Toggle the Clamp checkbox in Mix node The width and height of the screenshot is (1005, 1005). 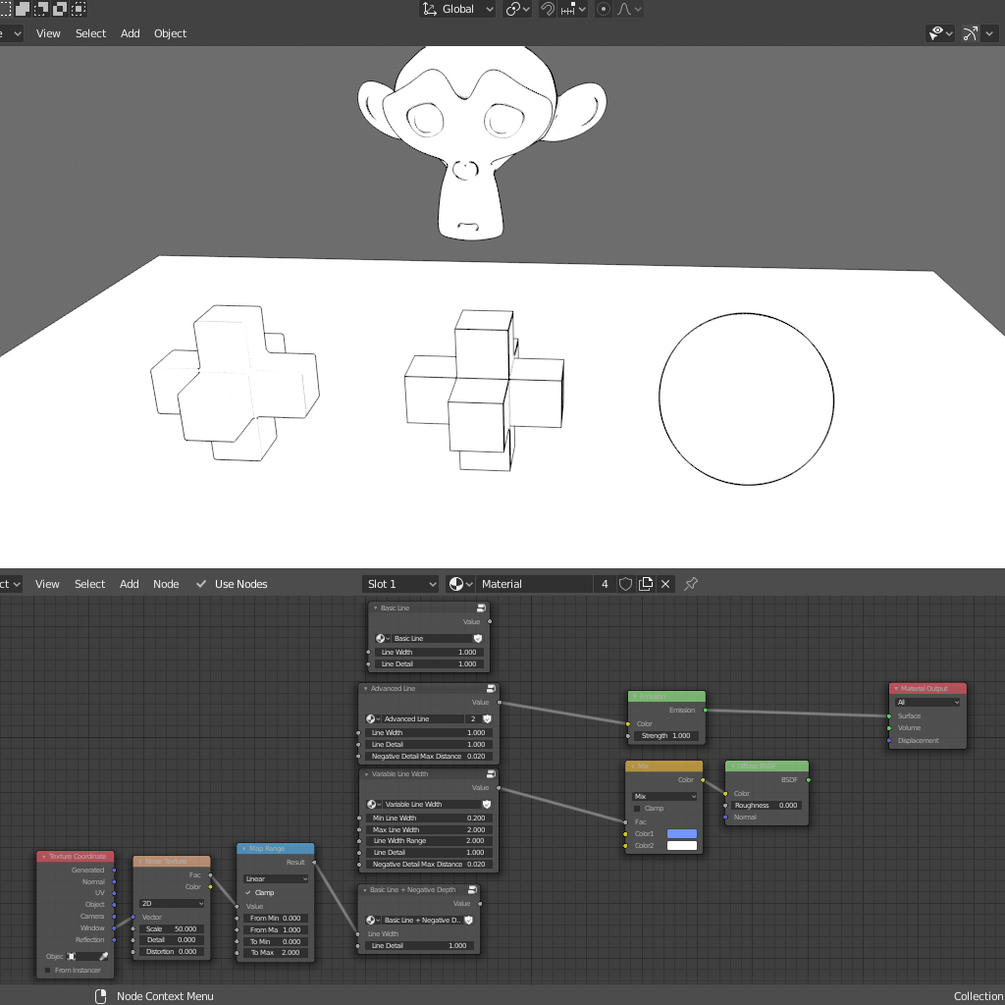coord(637,809)
